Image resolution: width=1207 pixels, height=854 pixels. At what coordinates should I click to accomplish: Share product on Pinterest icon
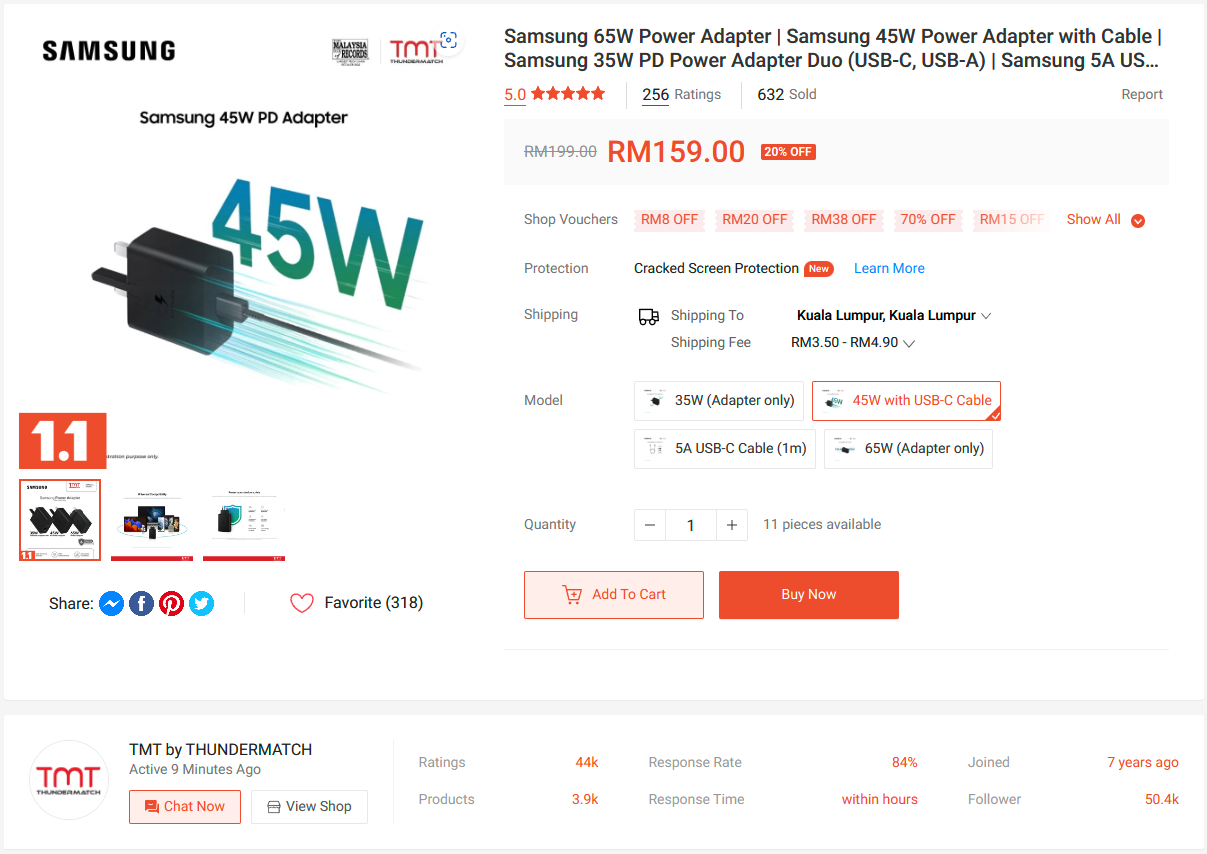pos(171,603)
